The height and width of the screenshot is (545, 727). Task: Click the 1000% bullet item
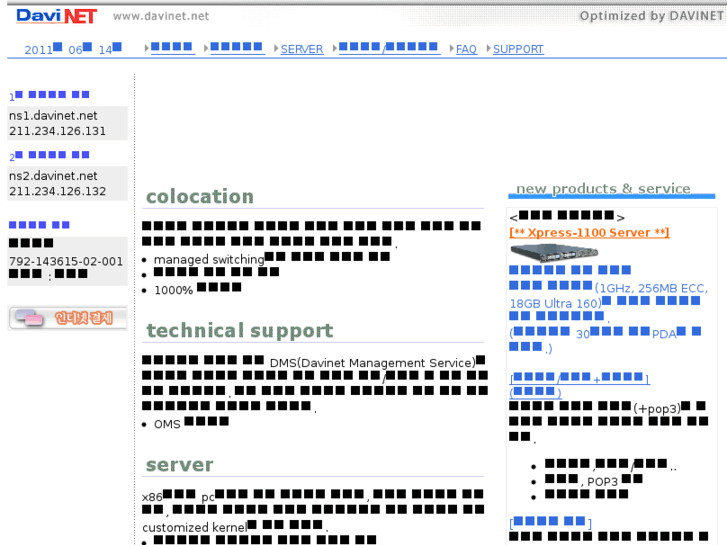(198, 289)
